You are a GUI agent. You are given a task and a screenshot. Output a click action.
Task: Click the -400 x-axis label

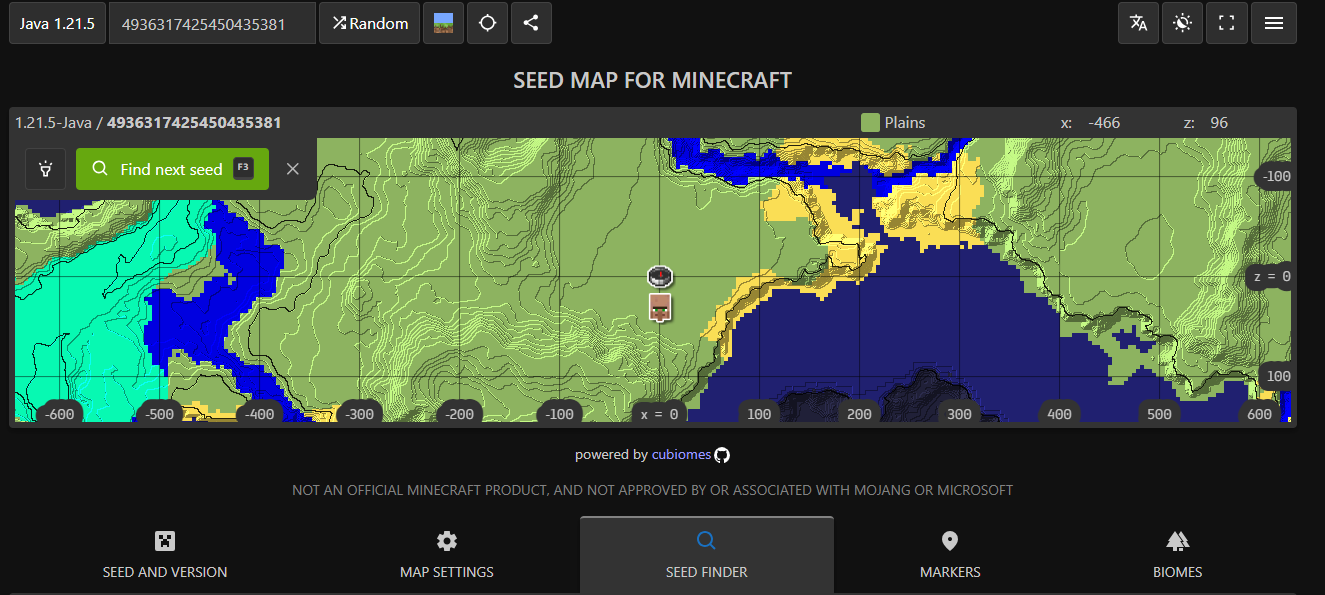coord(260,413)
